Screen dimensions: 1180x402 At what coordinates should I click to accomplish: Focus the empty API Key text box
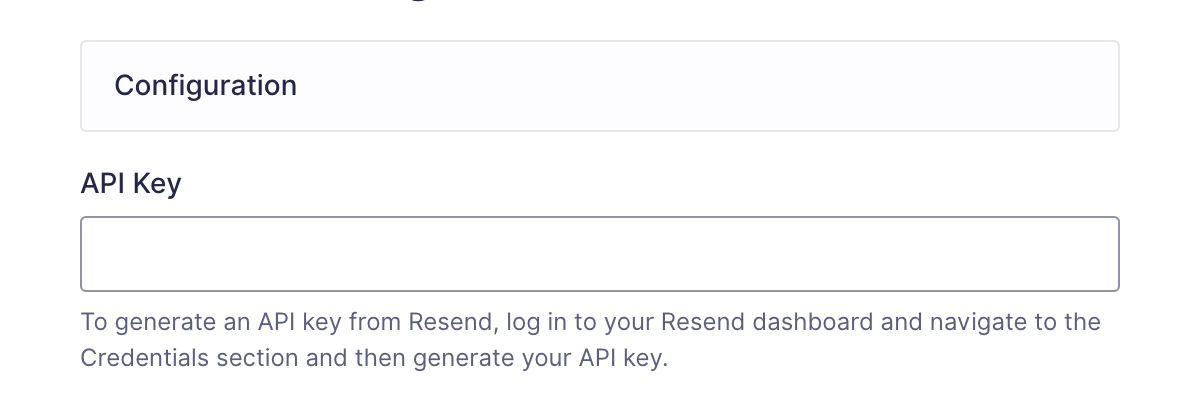(x=600, y=254)
